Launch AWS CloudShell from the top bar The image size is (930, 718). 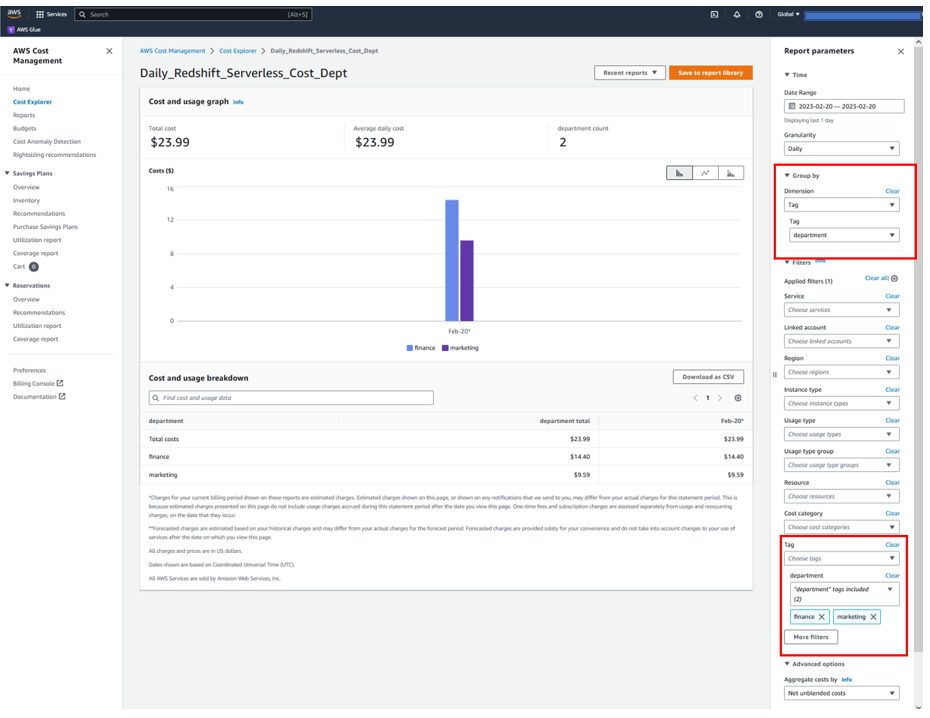pos(714,14)
